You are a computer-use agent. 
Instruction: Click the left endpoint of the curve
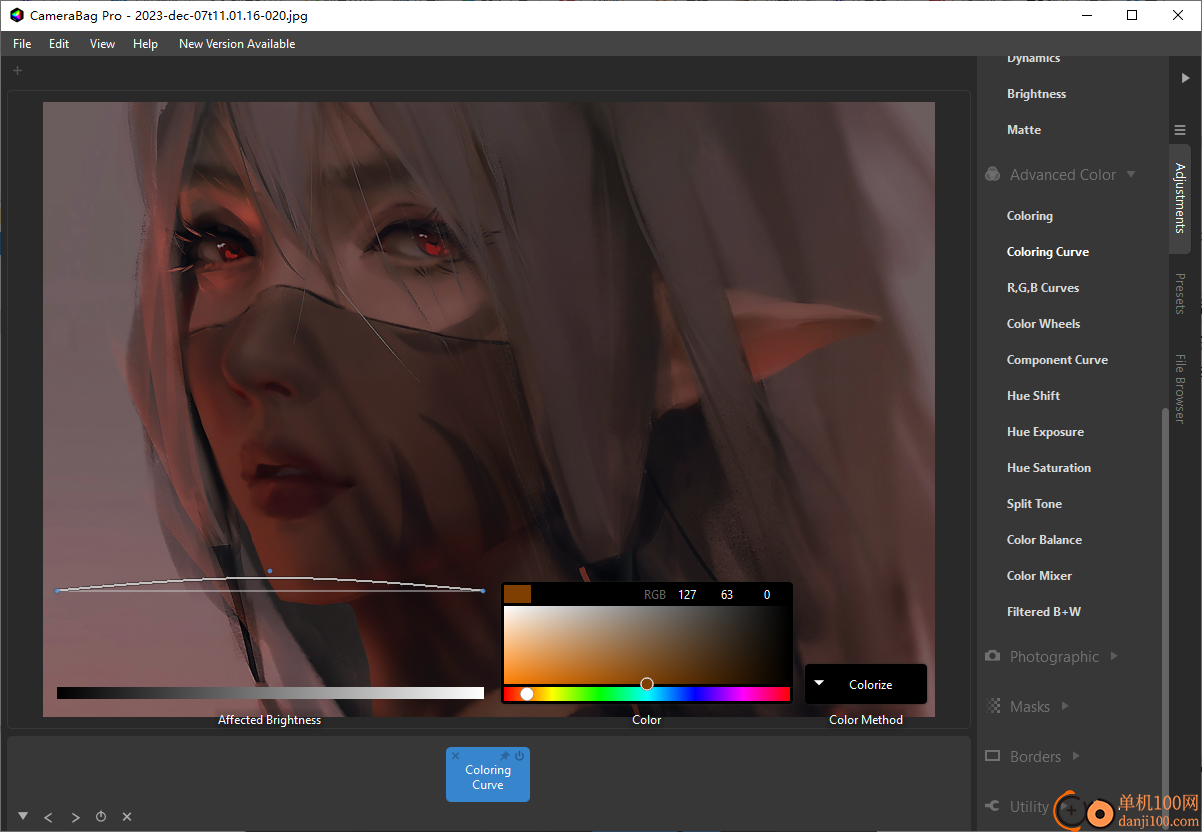[57, 591]
